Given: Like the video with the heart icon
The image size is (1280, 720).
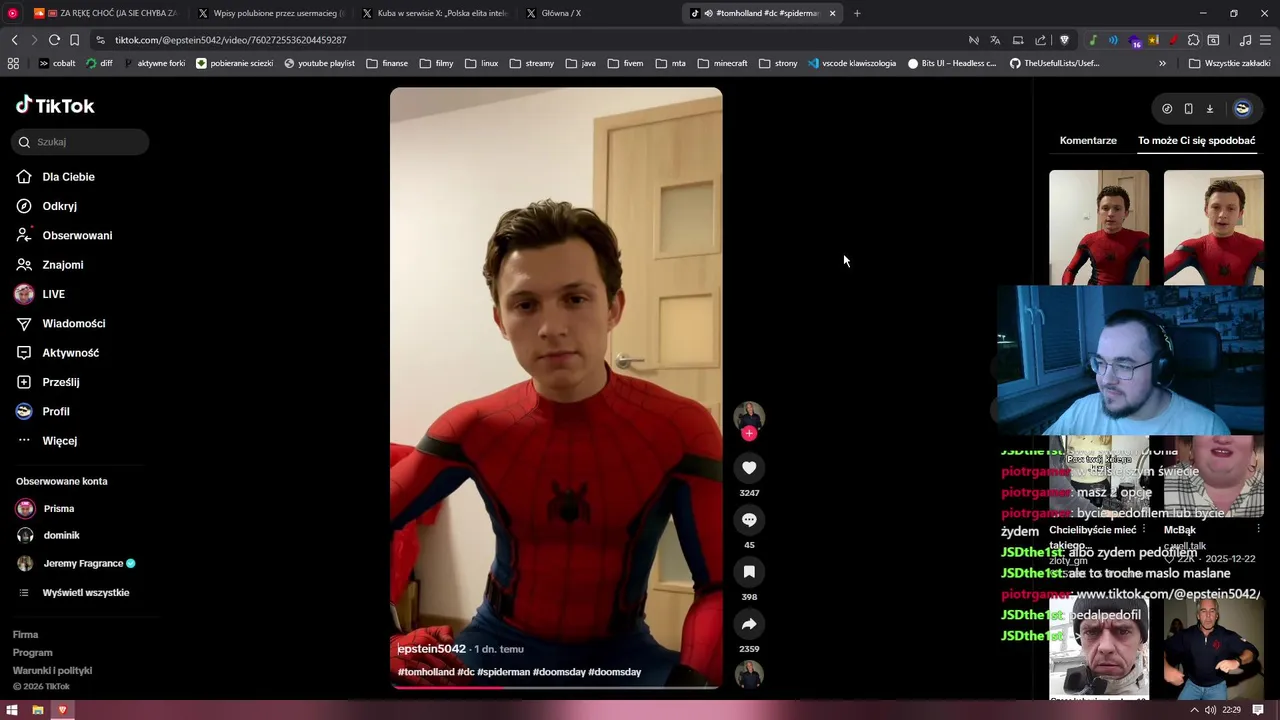Looking at the screenshot, I should click(749, 468).
